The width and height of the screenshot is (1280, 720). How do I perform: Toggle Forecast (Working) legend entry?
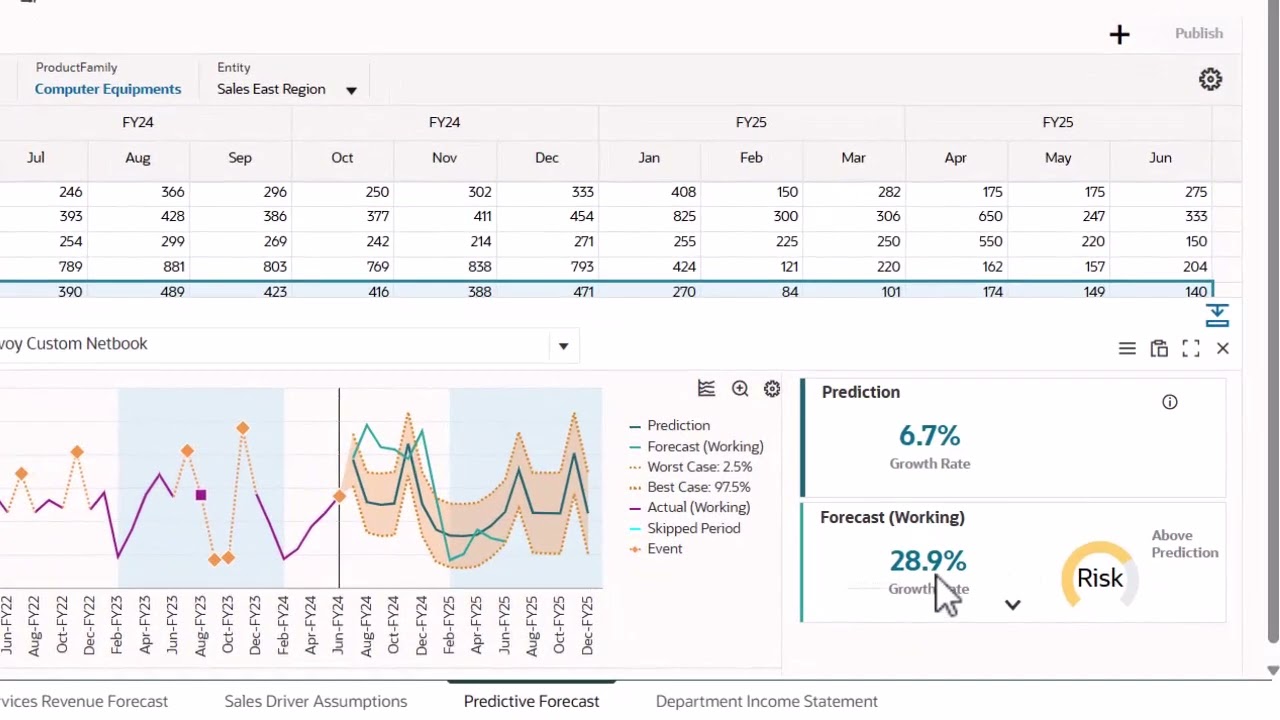(696, 446)
